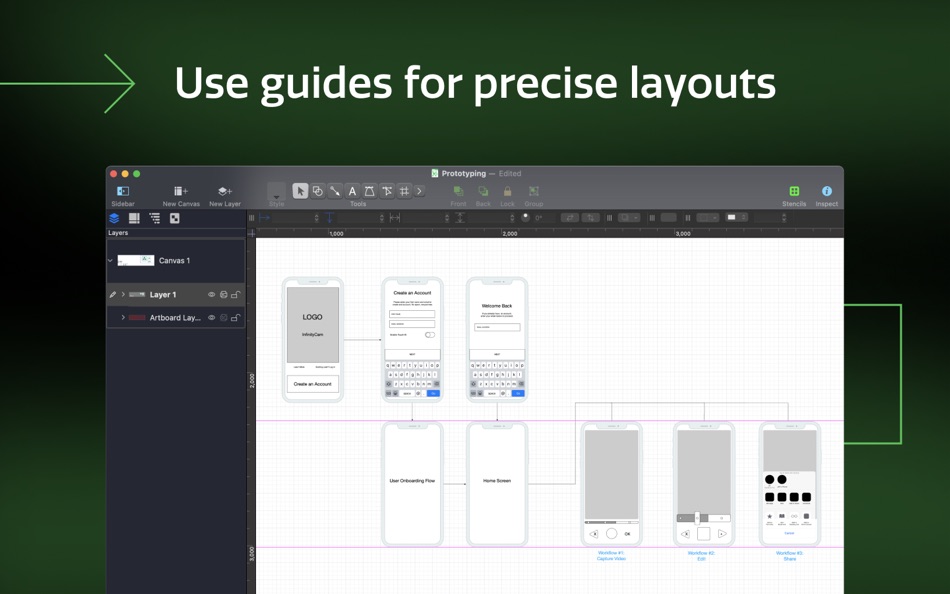Show more tools with the chevron

tap(419, 192)
